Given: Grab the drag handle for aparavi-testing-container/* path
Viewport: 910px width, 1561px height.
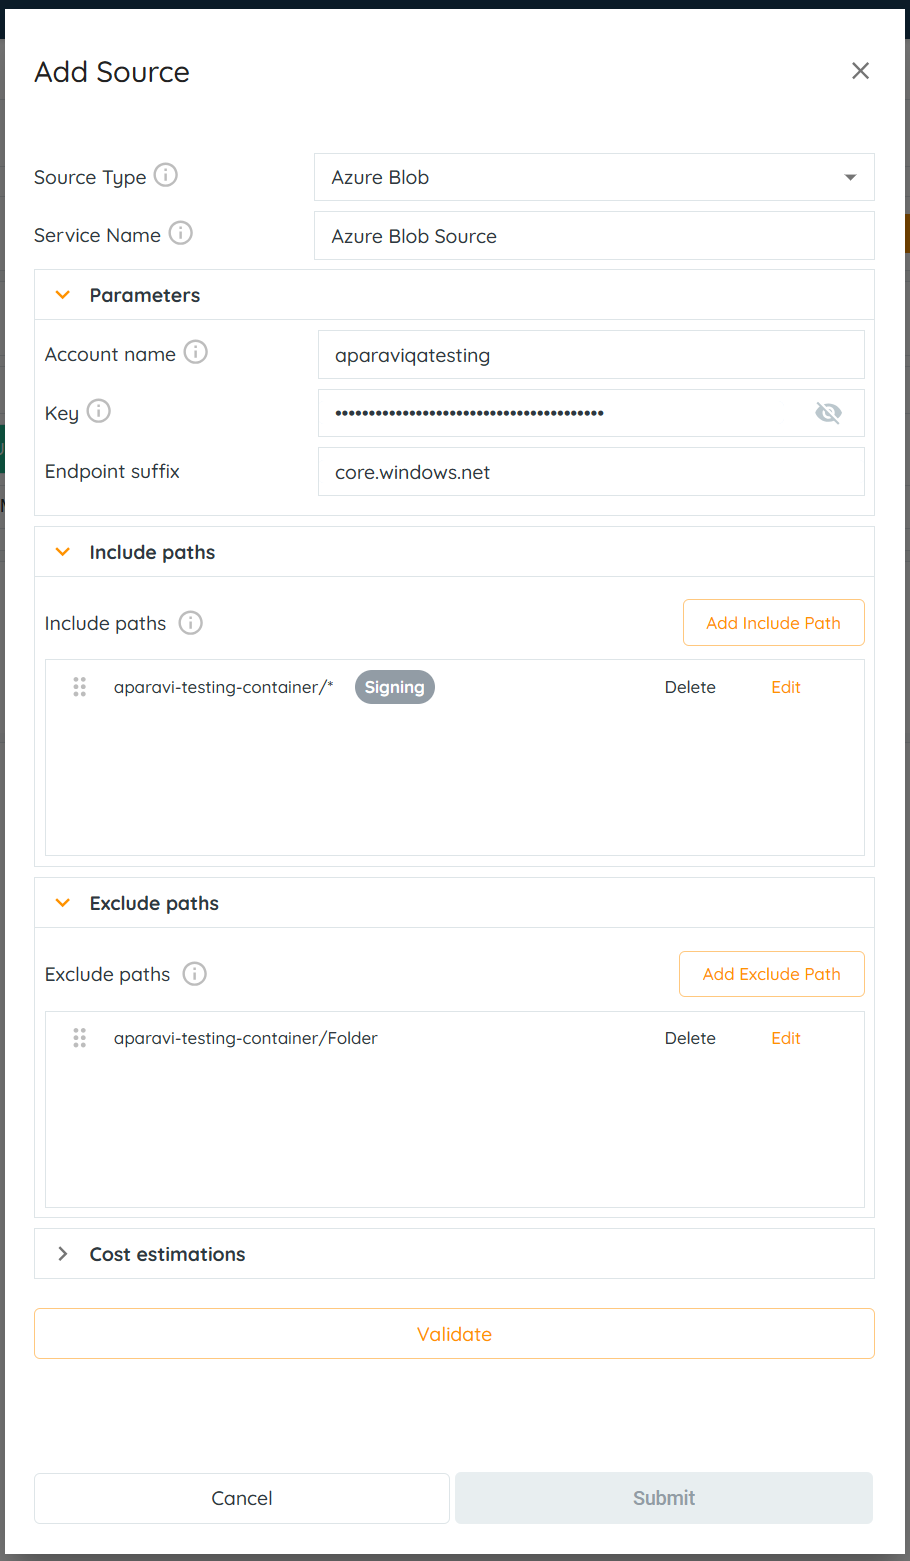Looking at the screenshot, I should 80,687.
